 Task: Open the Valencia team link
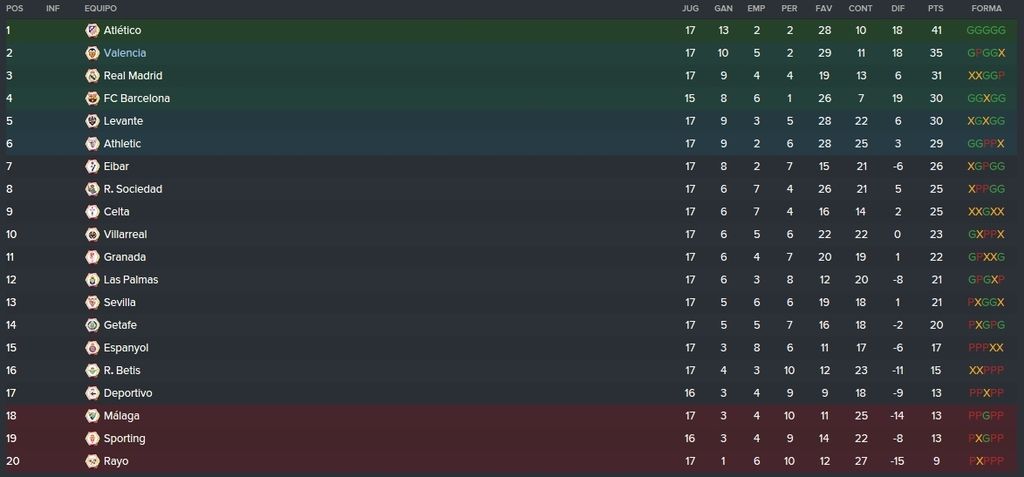(x=125, y=53)
